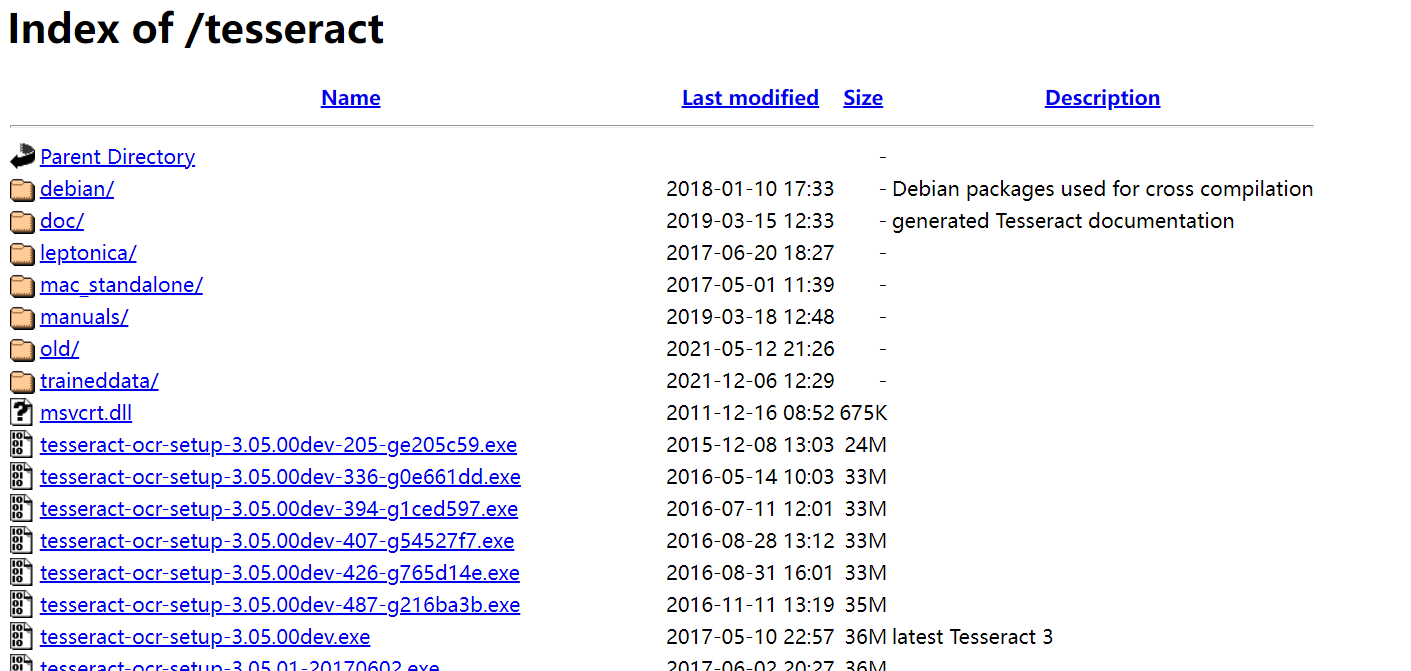Click the folder icon next to leptonica/
Screen dimensions: 1411x671
[x=22, y=253]
